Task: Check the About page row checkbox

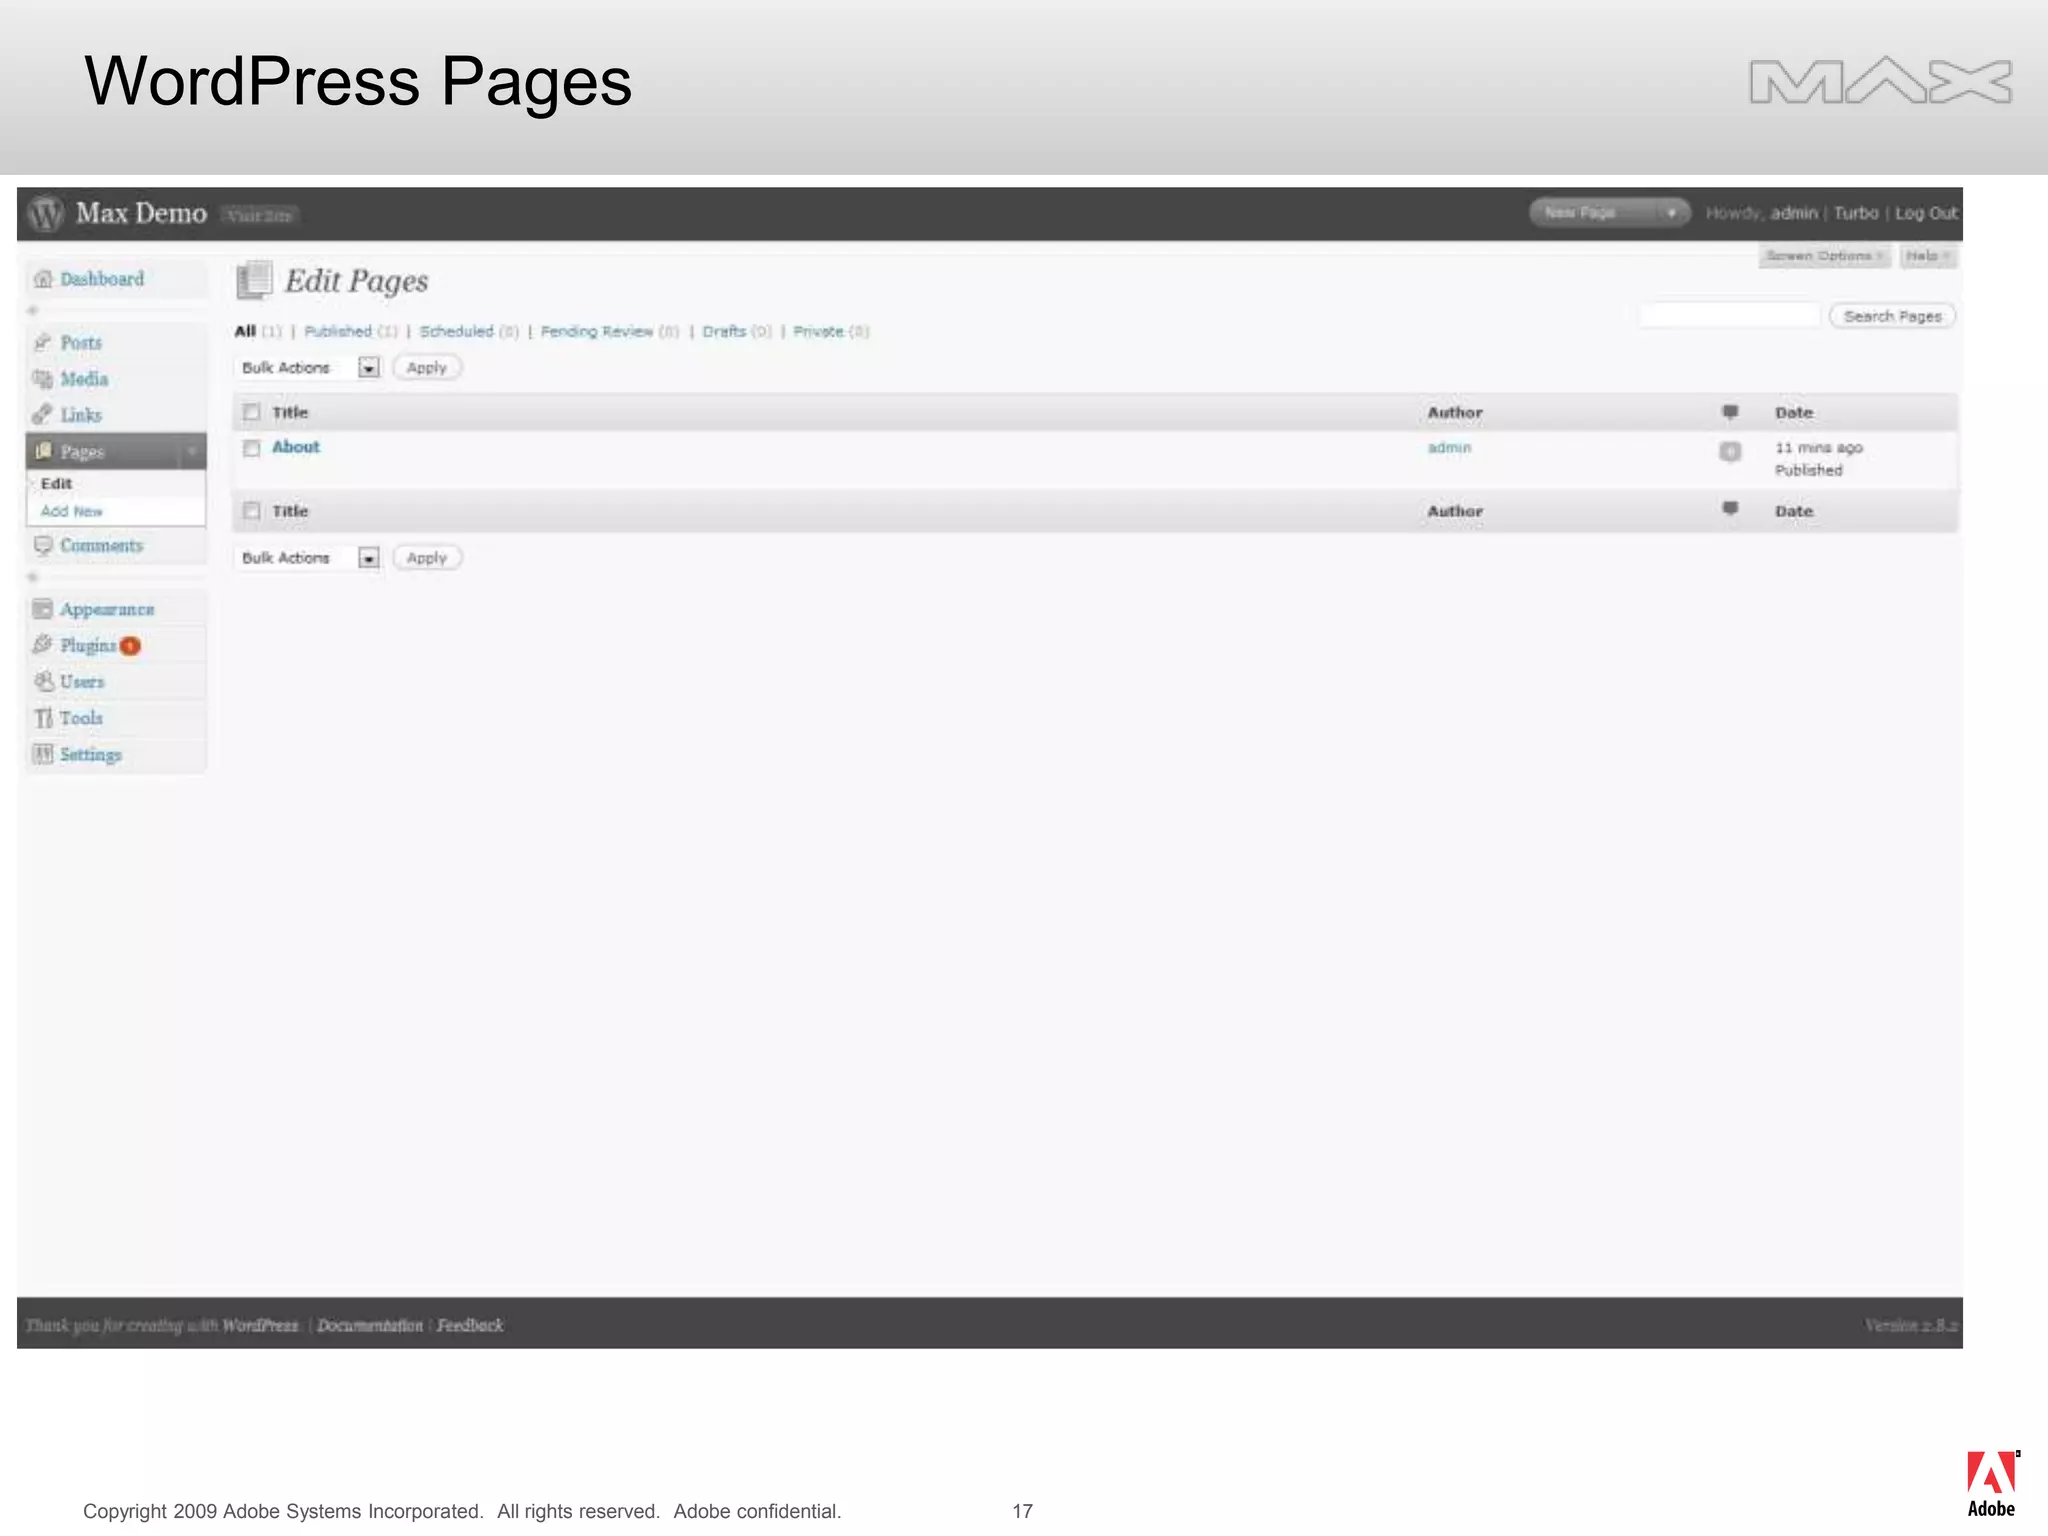Action: point(252,448)
